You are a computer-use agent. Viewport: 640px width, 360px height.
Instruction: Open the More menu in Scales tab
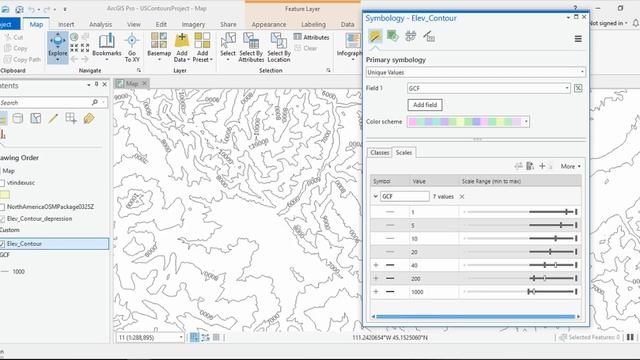click(x=570, y=166)
